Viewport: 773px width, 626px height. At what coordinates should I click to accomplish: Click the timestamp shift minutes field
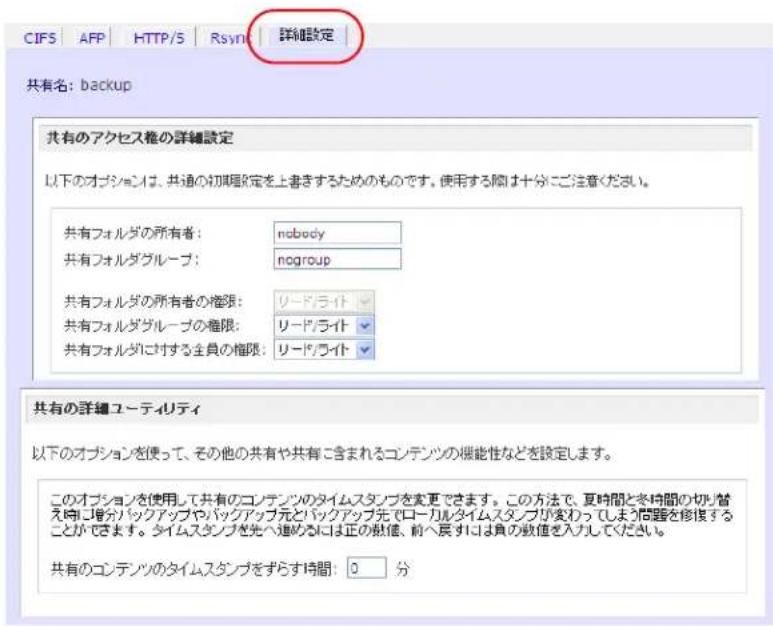367,568
